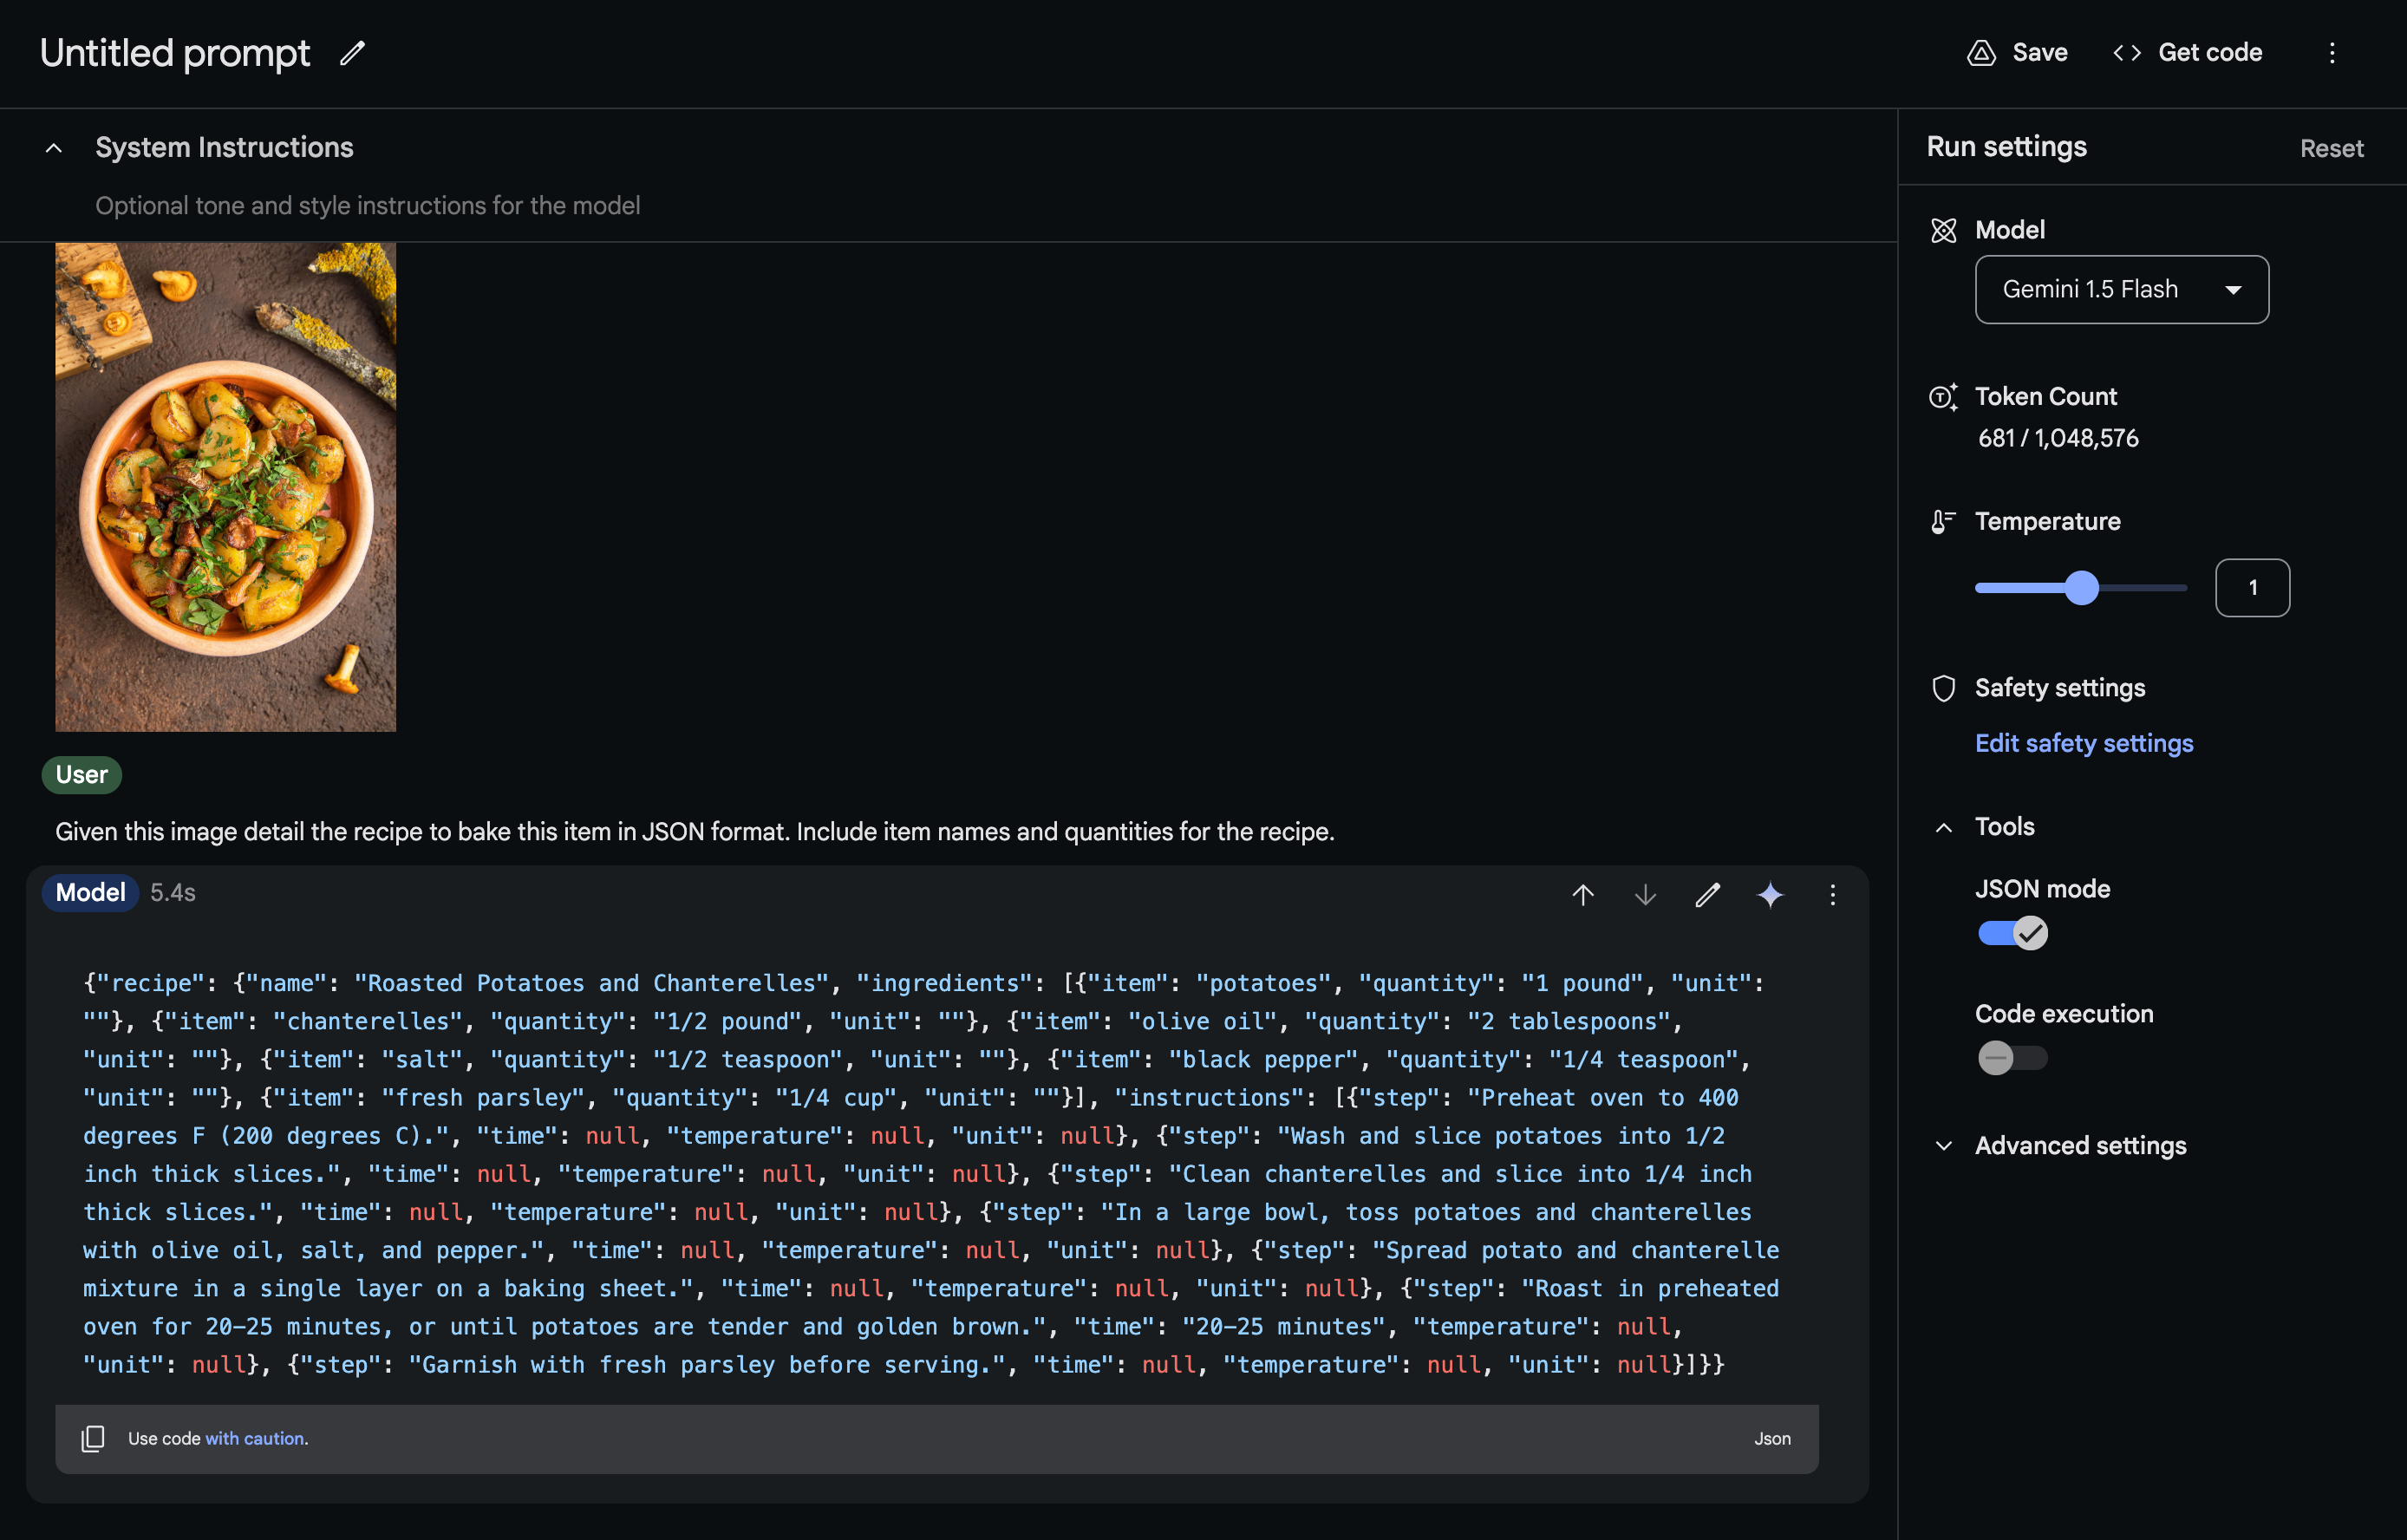Image resolution: width=2407 pixels, height=1540 pixels.
Task: Click the temperature value input box
Action: [x=2252, y=588]
